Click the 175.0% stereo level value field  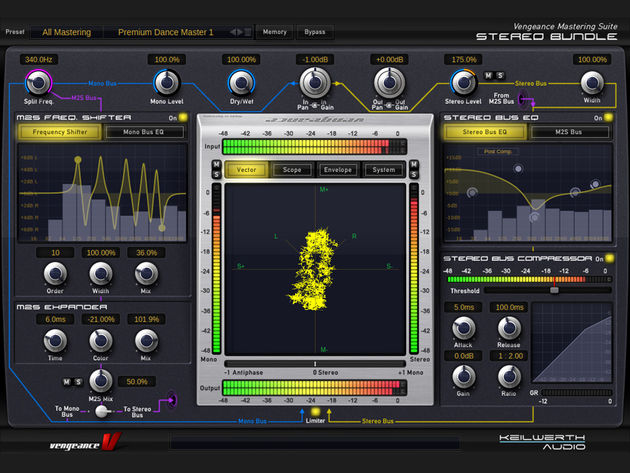coord(464,59)
